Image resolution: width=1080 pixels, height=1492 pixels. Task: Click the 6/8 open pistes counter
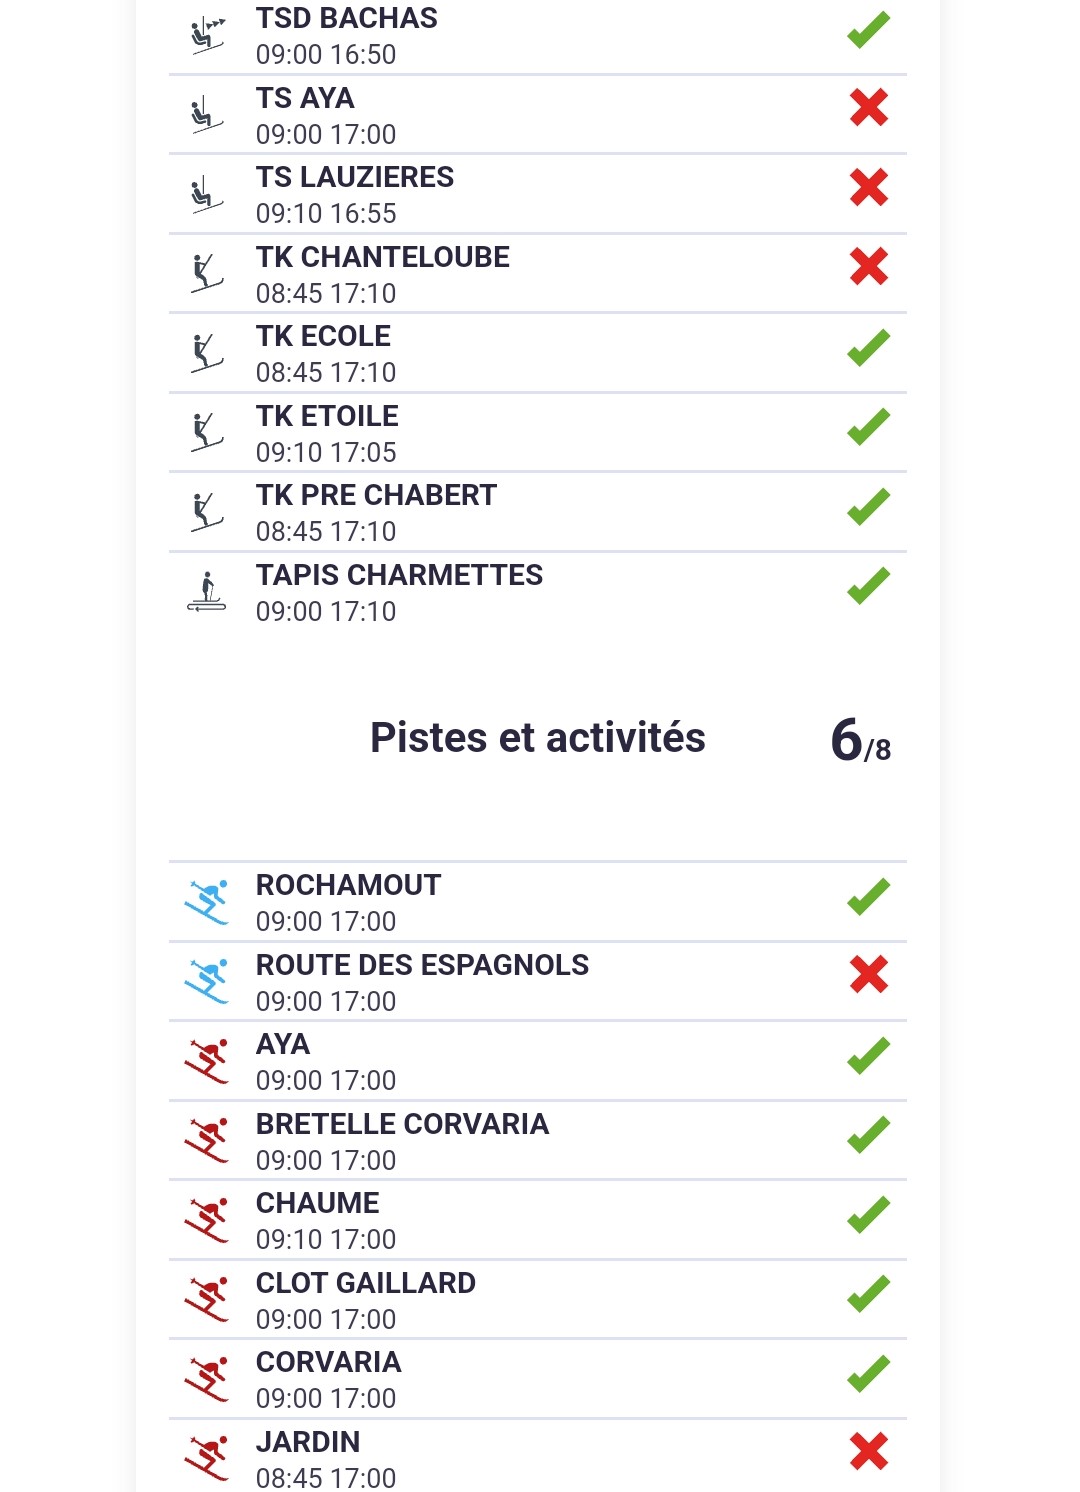860,741
